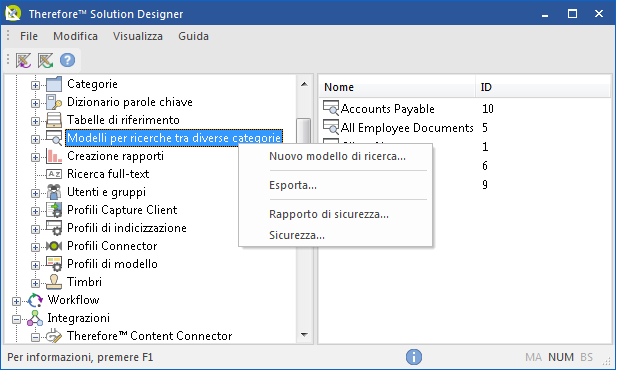This screenshot has width=617, height=371.
Task: Choose Nuovo modello di ricerca from context menu
Action: tap(336, 156)
